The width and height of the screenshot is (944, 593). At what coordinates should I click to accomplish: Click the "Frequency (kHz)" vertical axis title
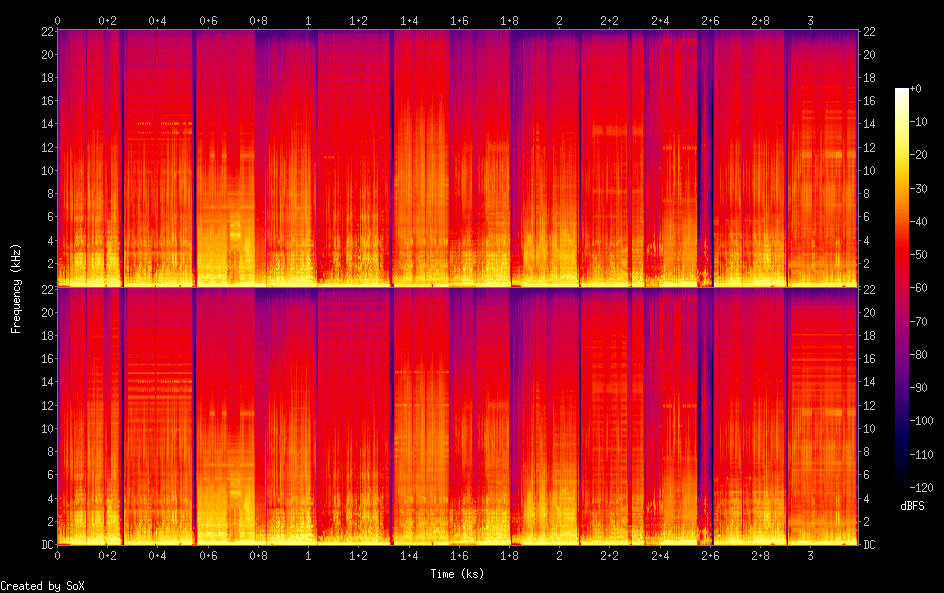pos(16,288)
